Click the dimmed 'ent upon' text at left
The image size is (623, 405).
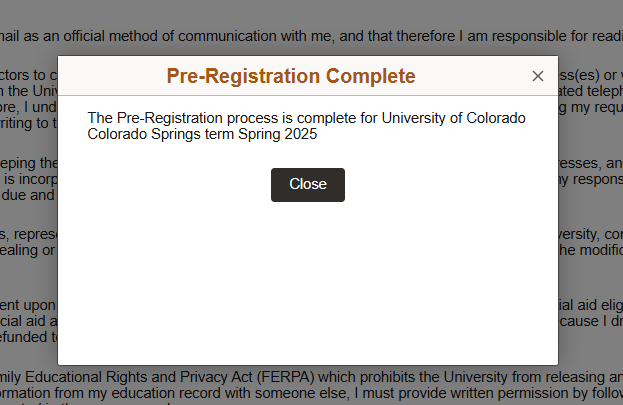pyautogui.click(x=28, y=303)
